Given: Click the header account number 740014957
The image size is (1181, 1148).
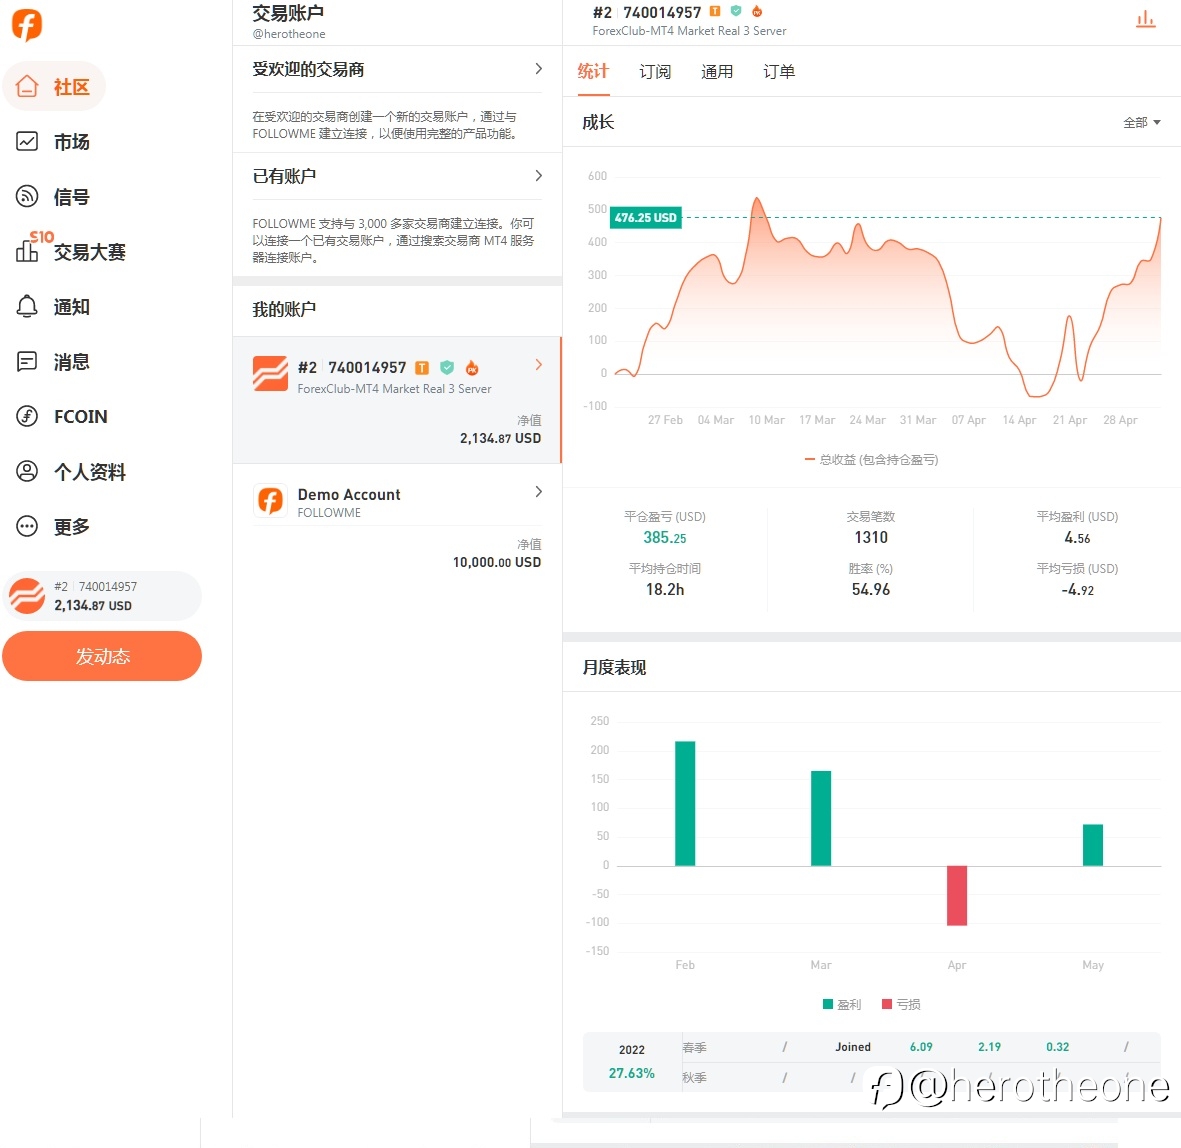Looking at the screenshot, I should [x=662, y=12].
